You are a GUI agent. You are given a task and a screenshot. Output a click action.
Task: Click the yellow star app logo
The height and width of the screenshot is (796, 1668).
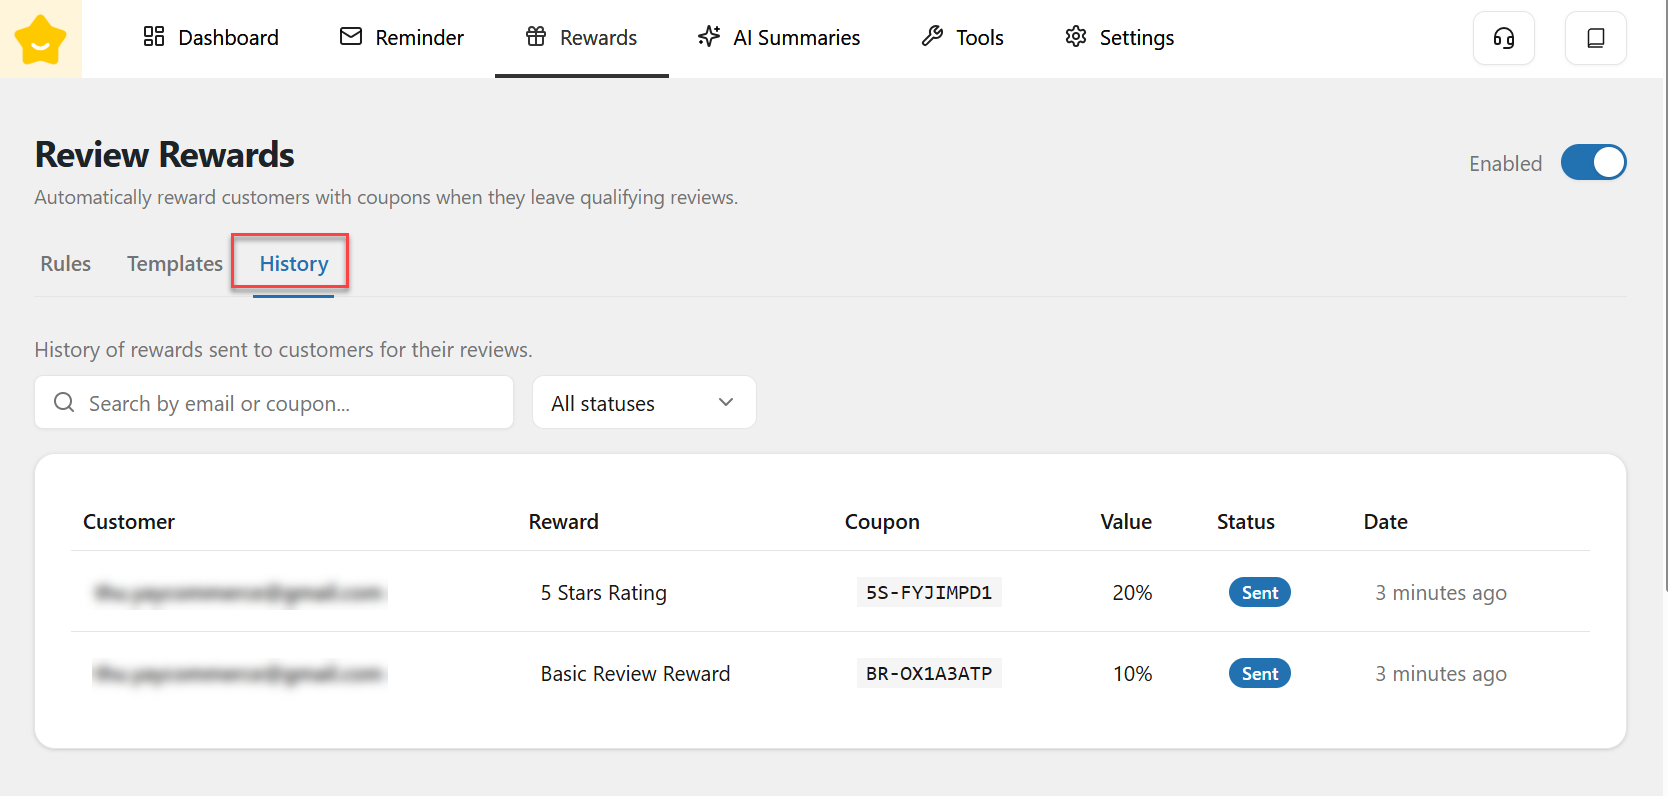click(x=40, y=39)
